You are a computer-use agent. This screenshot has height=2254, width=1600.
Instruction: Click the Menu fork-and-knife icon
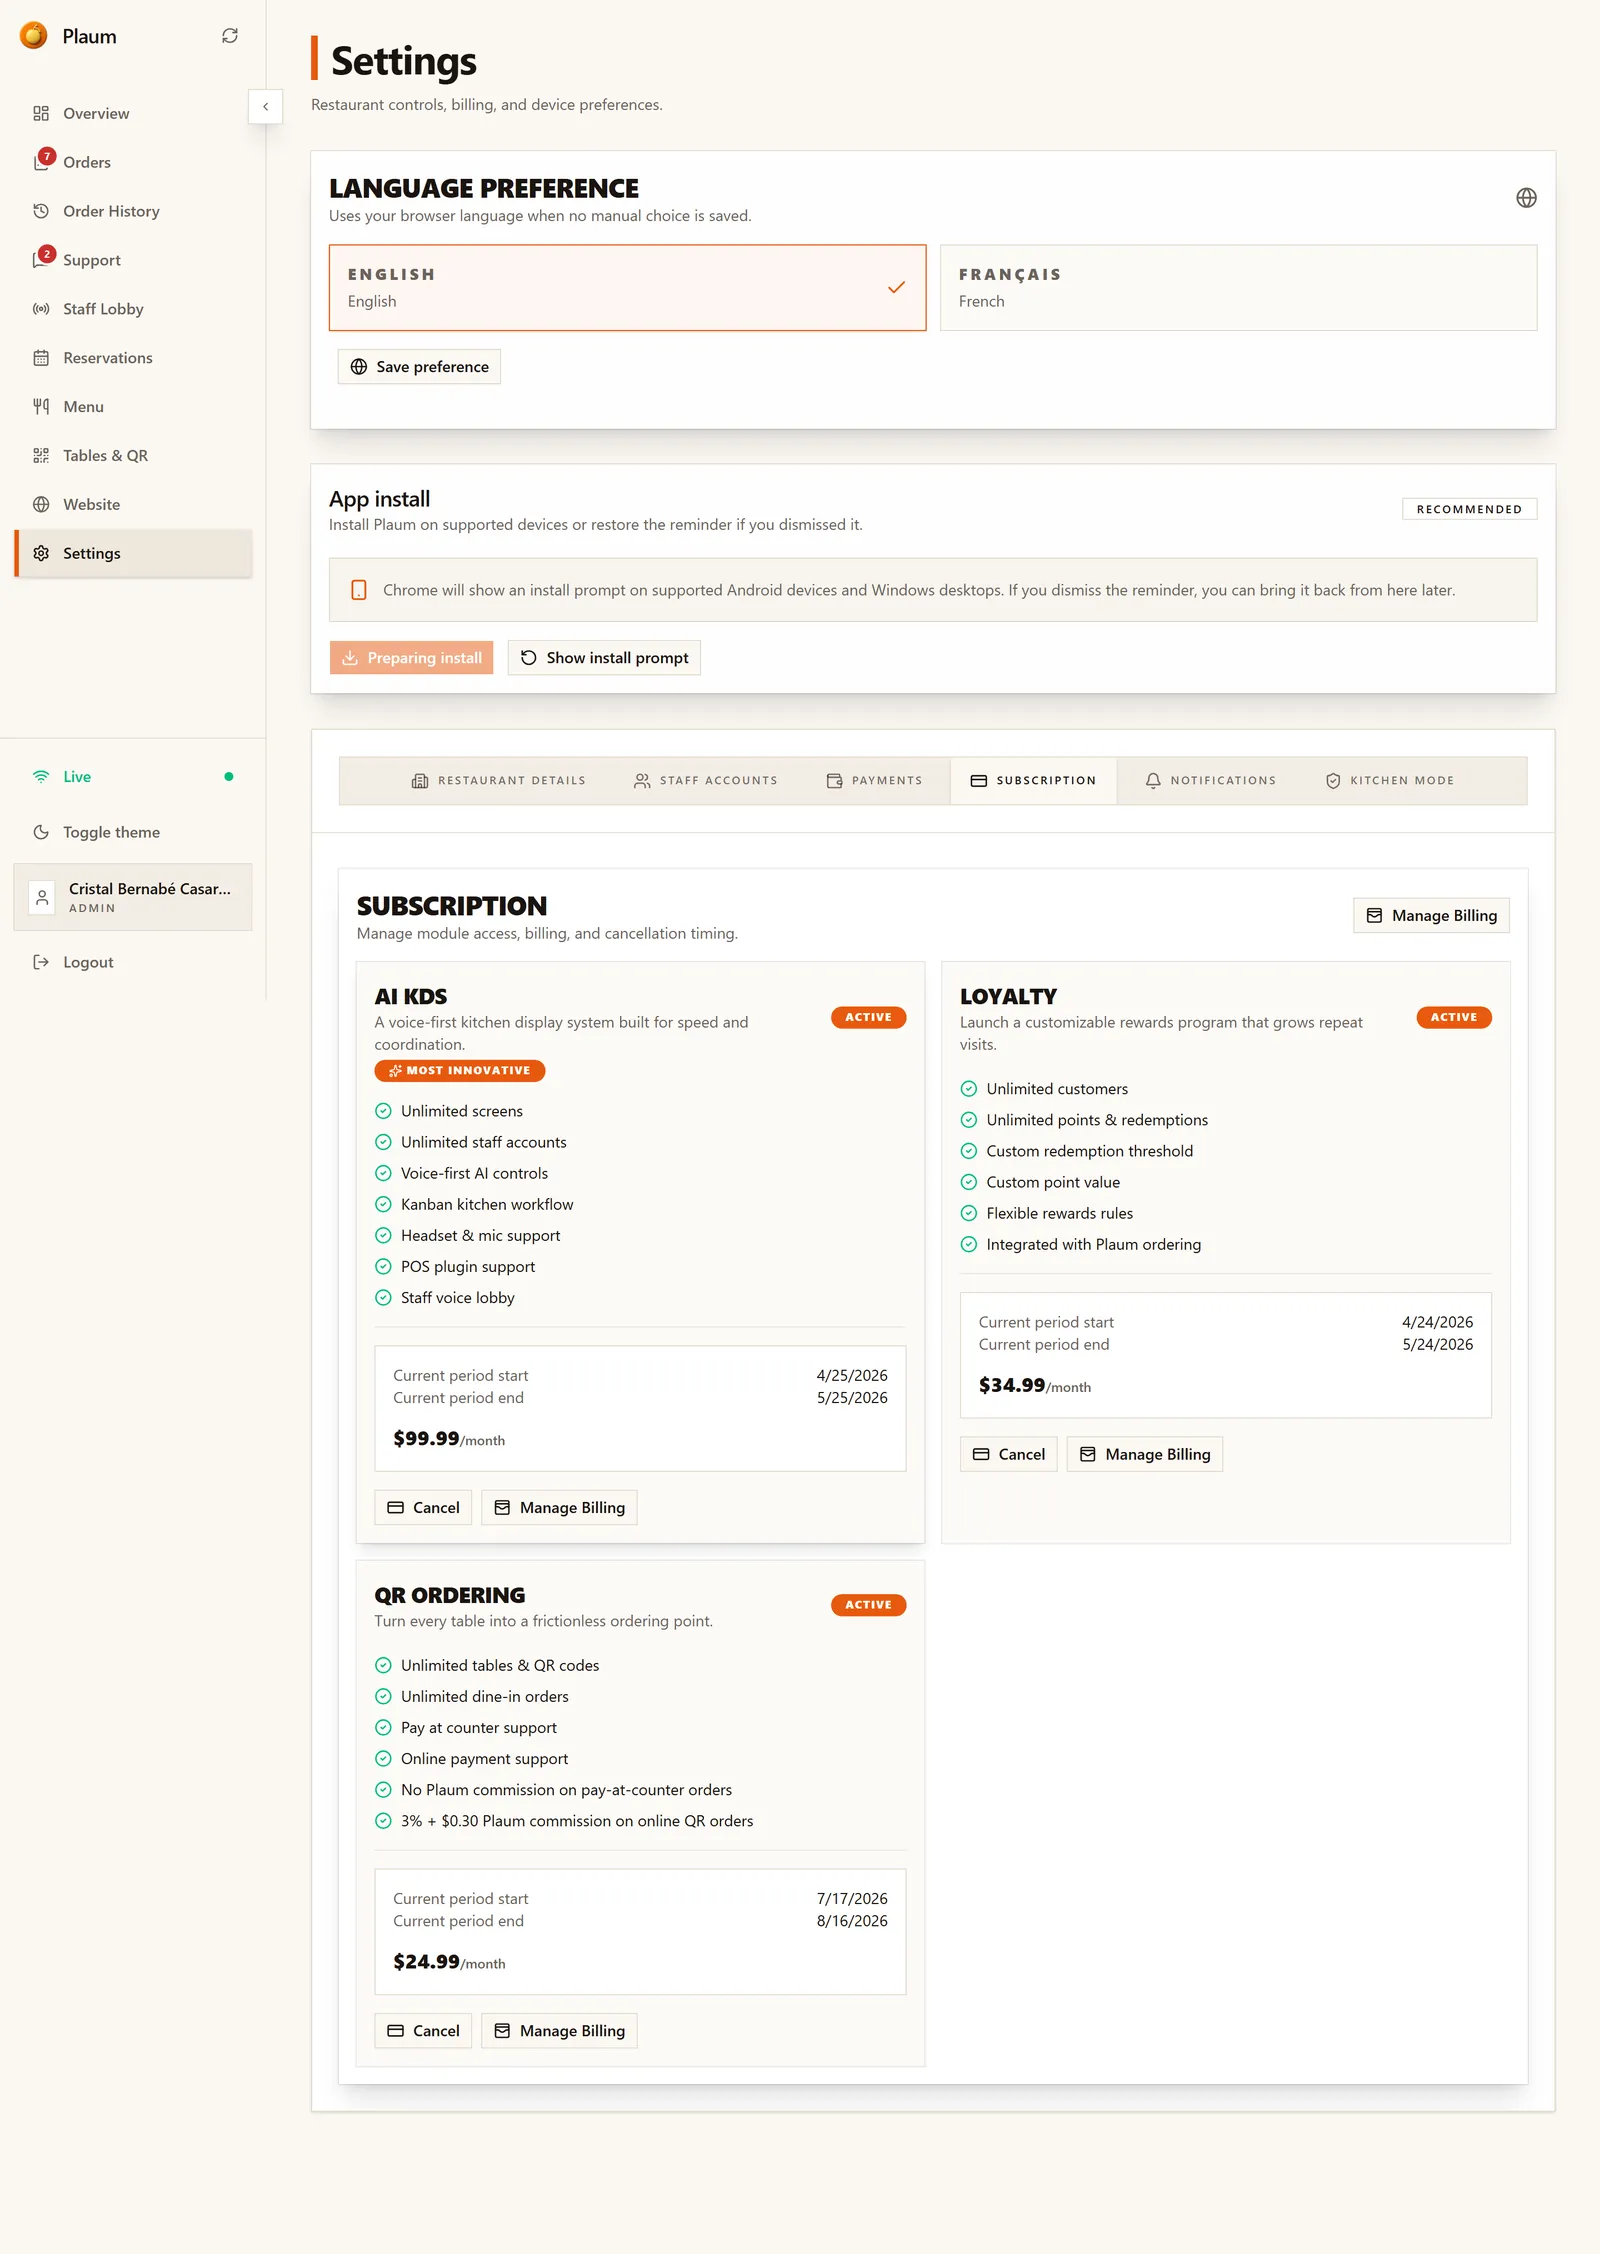(x=41, y=407)
